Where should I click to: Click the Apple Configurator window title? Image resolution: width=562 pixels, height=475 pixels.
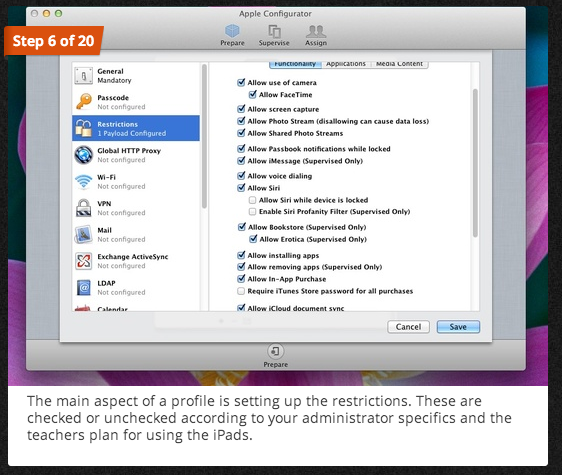275,14
